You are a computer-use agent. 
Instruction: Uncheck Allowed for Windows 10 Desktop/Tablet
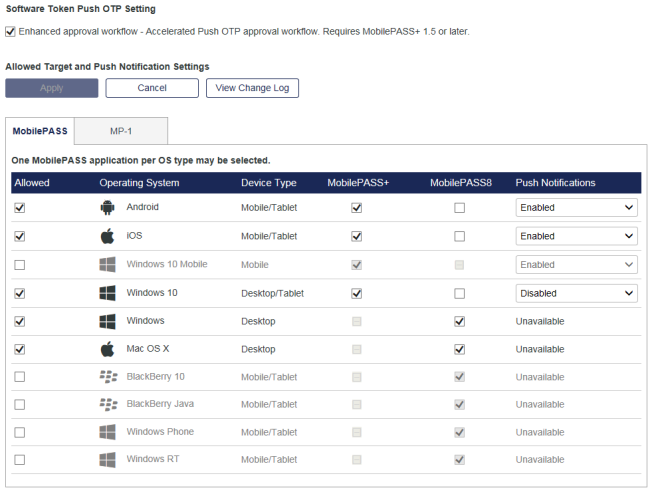click(20, 294)
